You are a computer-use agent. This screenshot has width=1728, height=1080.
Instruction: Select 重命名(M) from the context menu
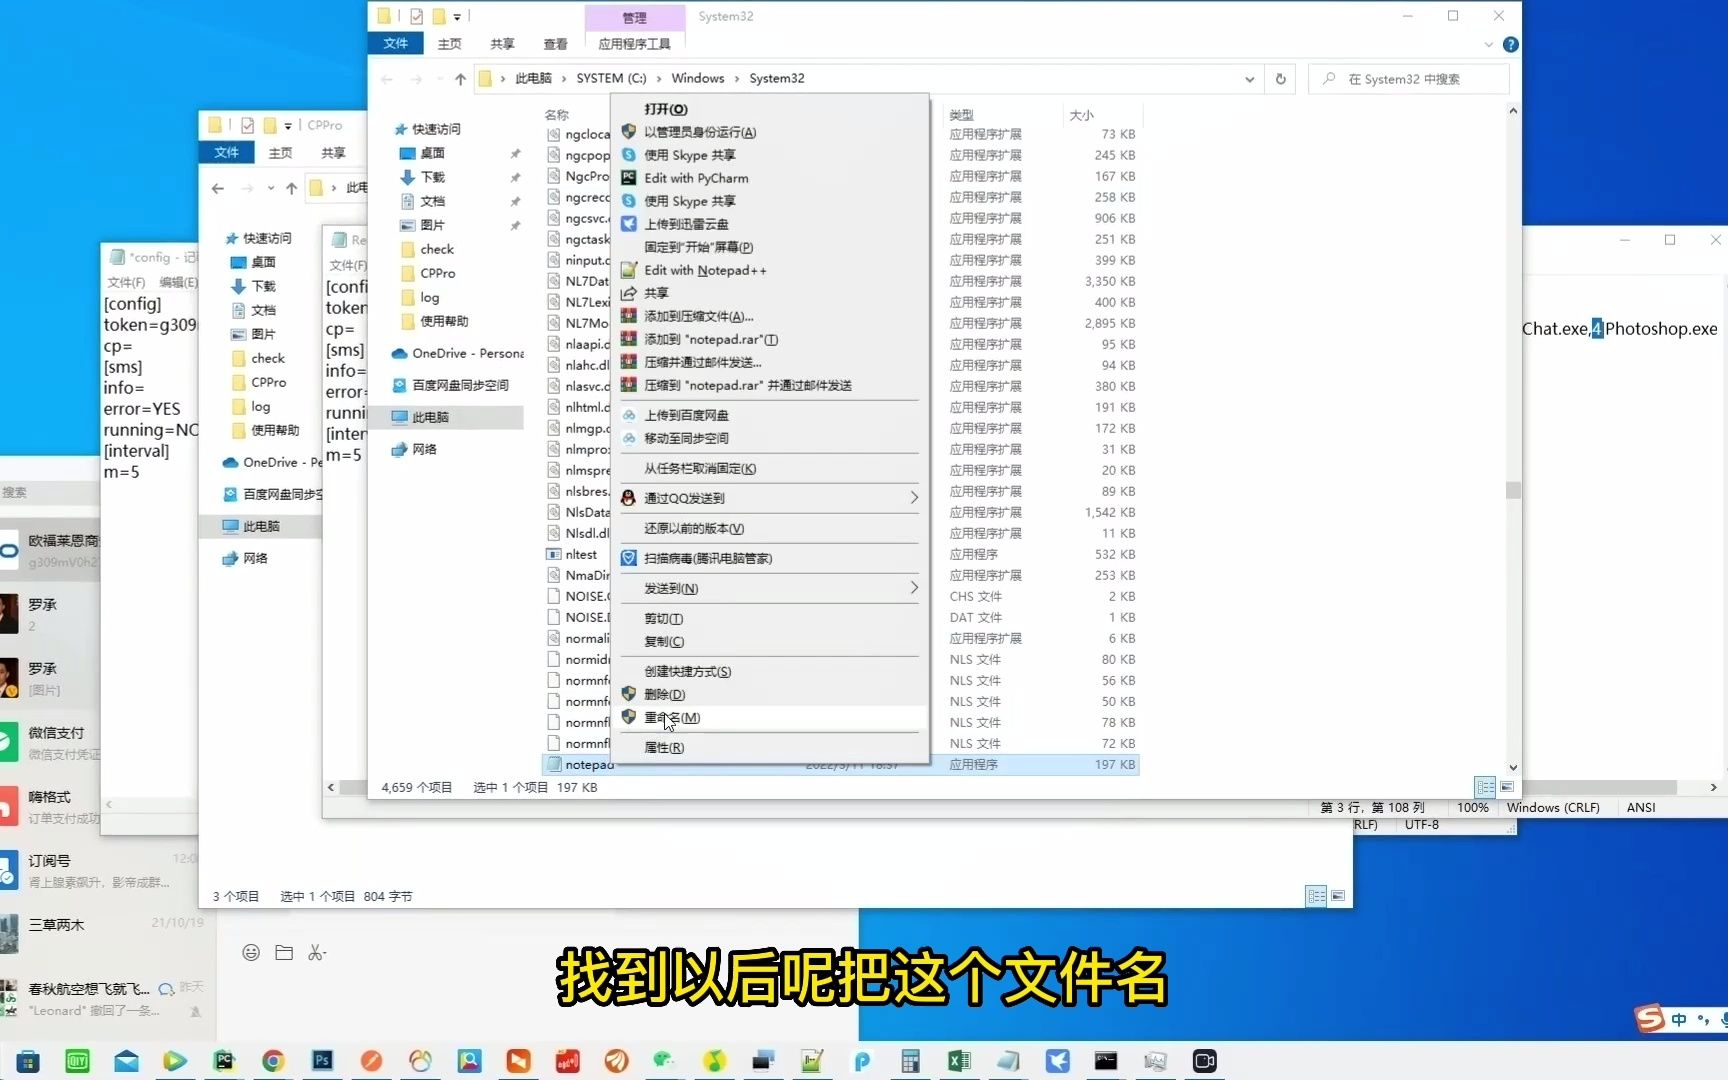pyautogui.click(x=670, y=718)
